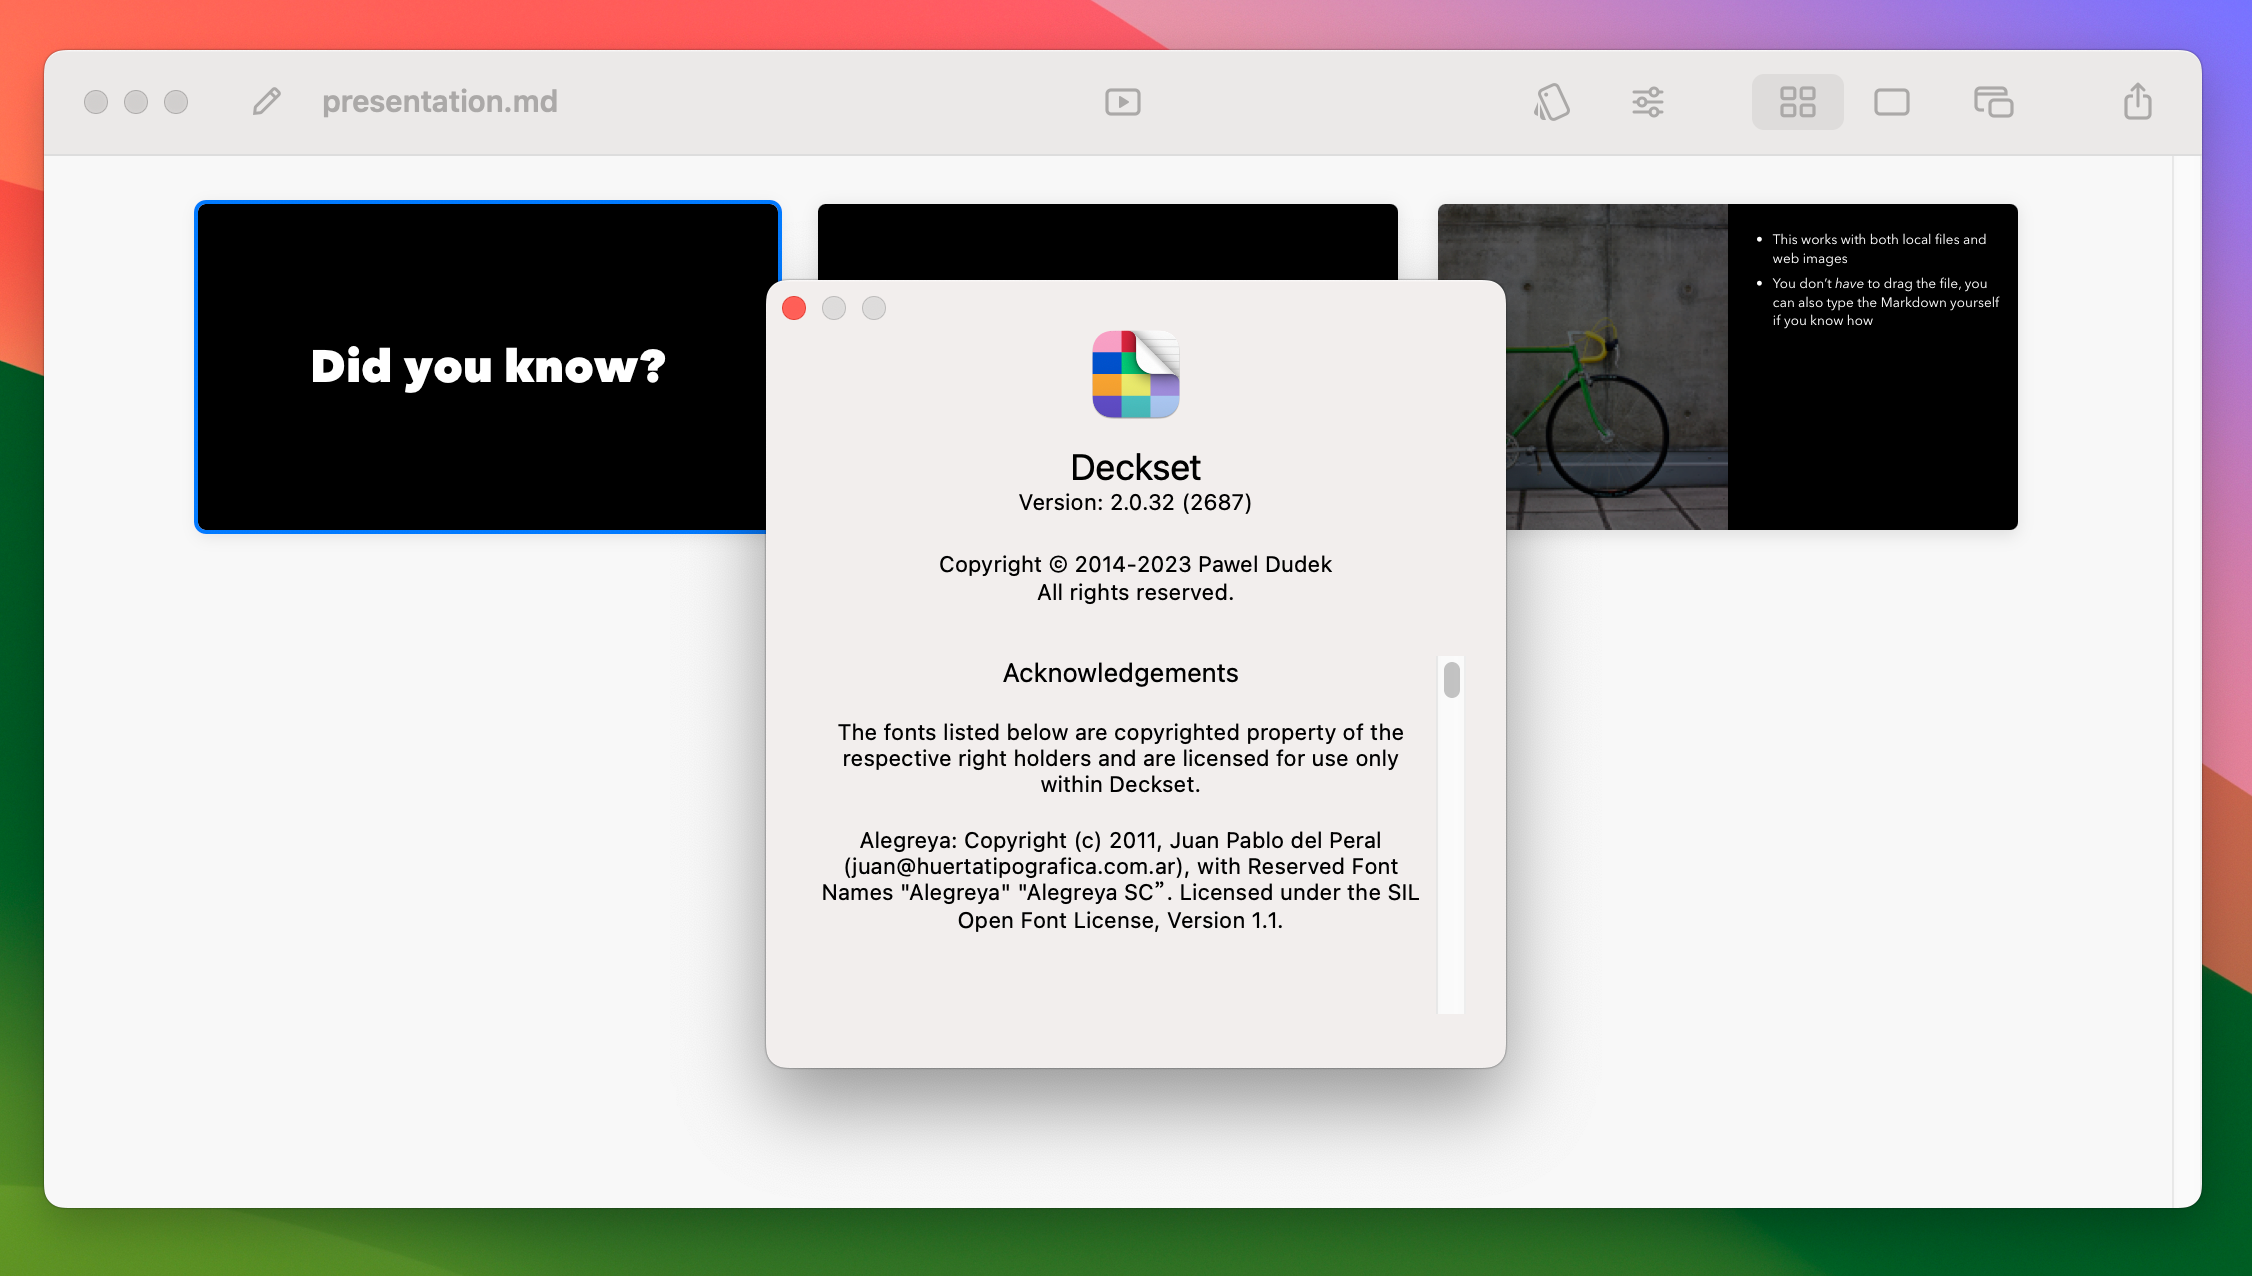Switch to grid overview view mode

[x=1797, y=101]
